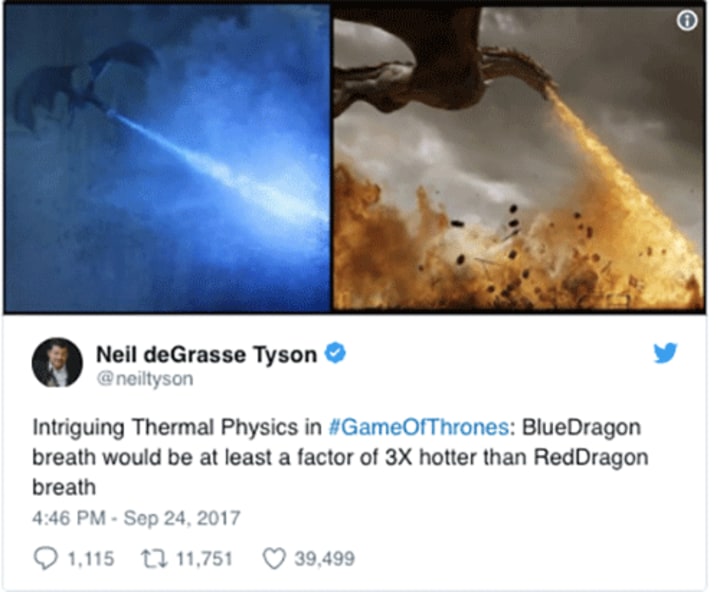Click the 11,751 retweets count
Viewport: 720px width, 592px height.
(204, 559)
